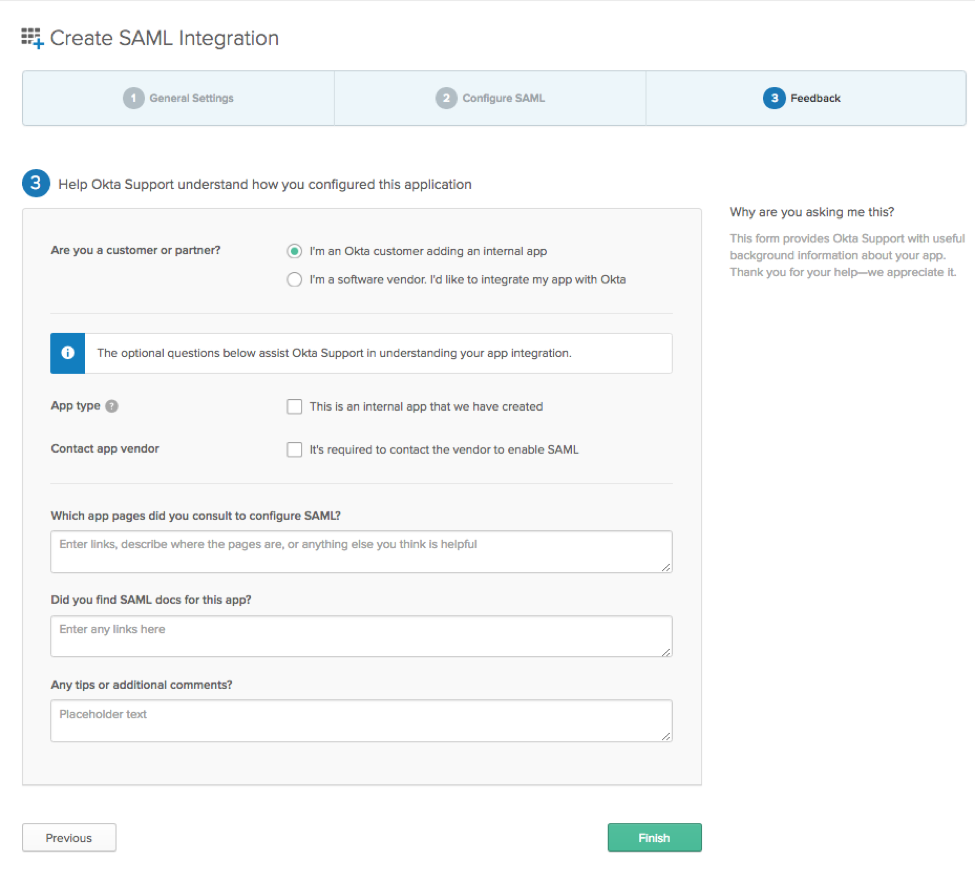Click resize handle of 'Which app pages' textarea
Screen dimensions: 975x881
[666, 567]
